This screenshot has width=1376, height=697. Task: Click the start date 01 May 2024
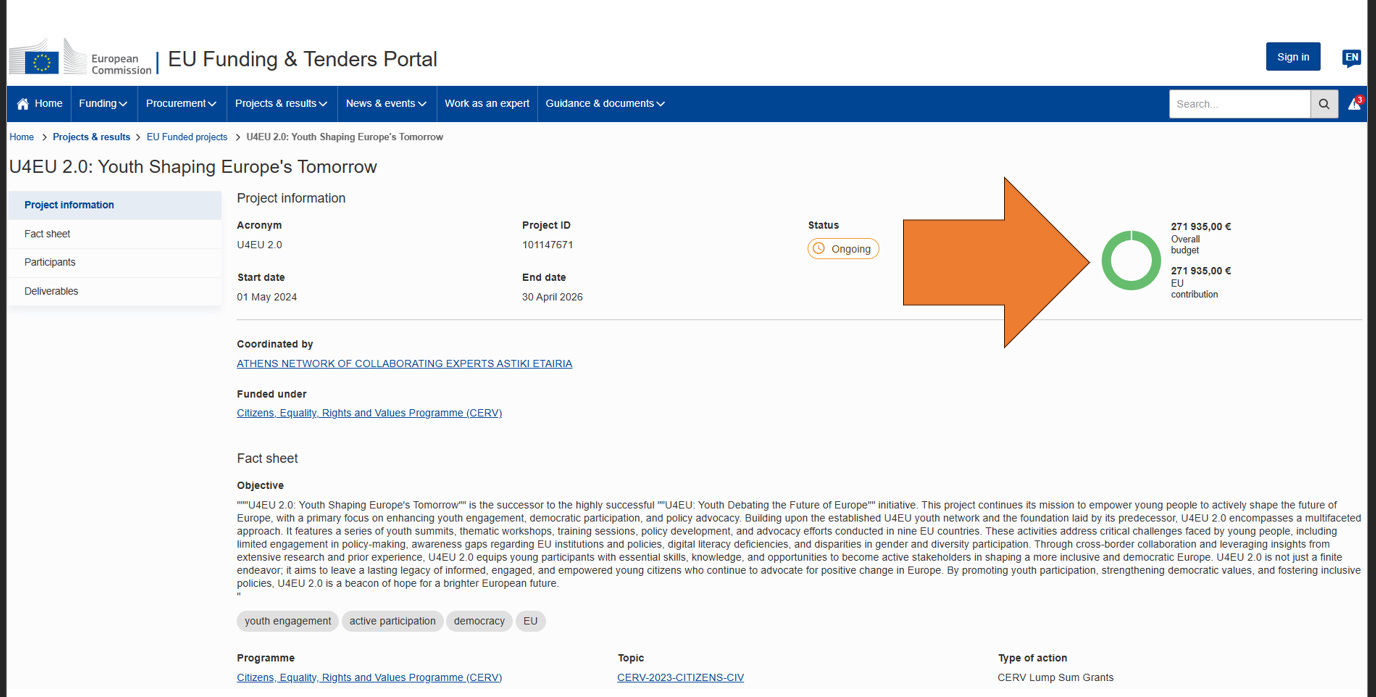(267, 297)
